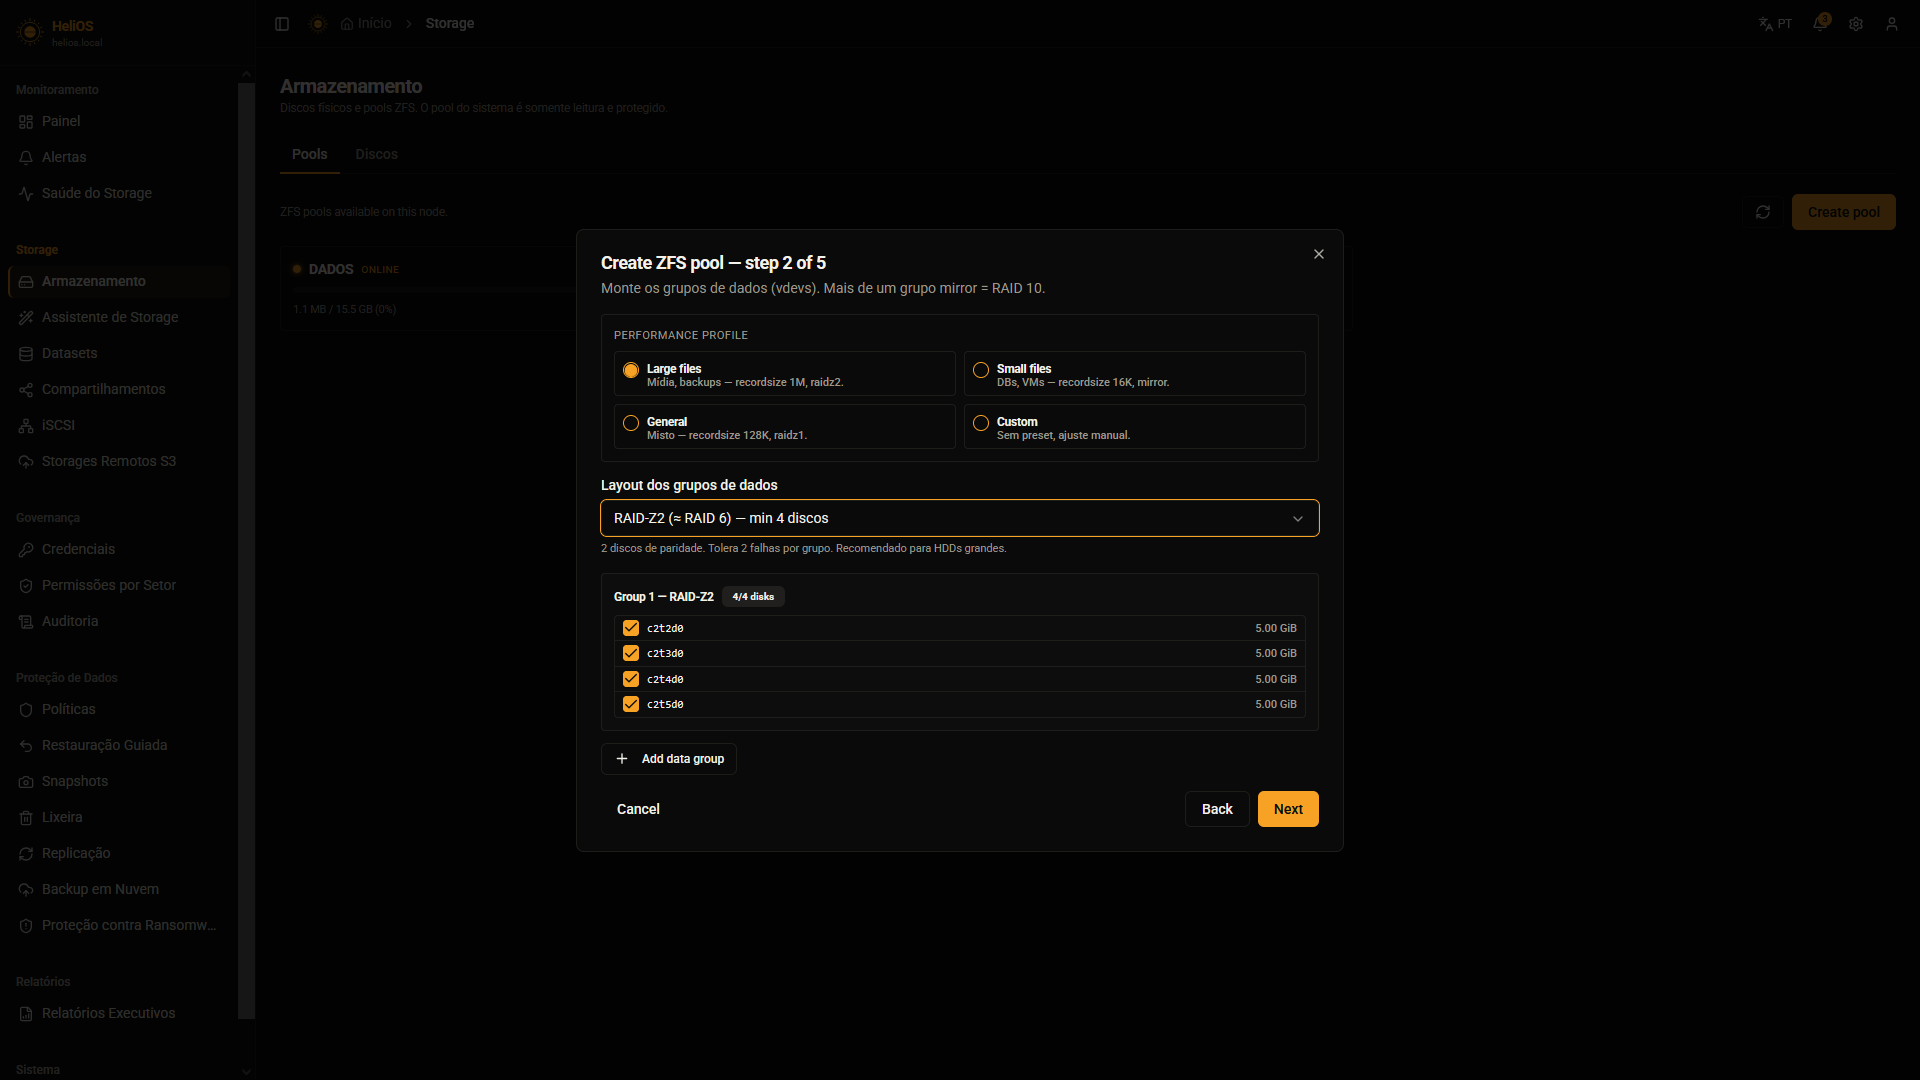
Task: Open Relatórios Executivos menu item
Action: (x=118, y=1014)
